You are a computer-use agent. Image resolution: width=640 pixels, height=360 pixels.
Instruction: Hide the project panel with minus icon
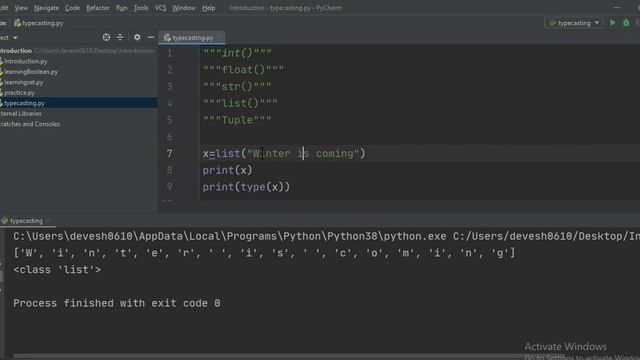(x=151, y=37)
